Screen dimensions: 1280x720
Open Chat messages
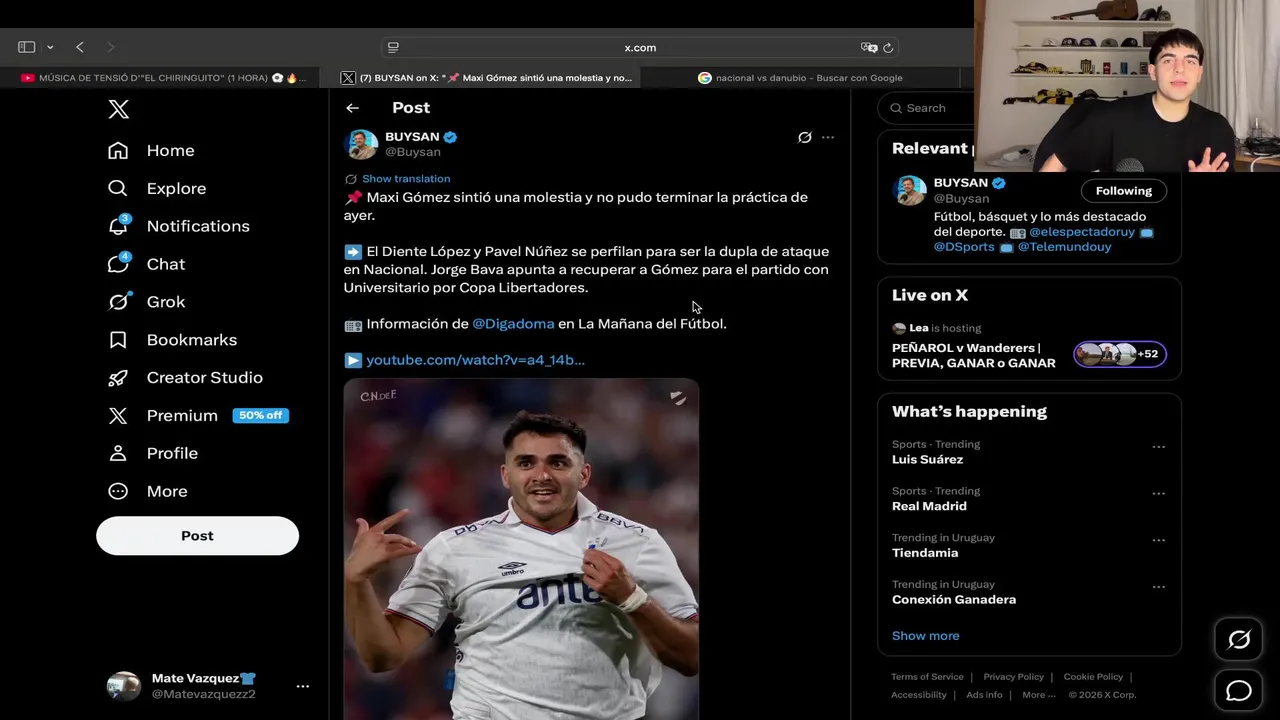146,264
